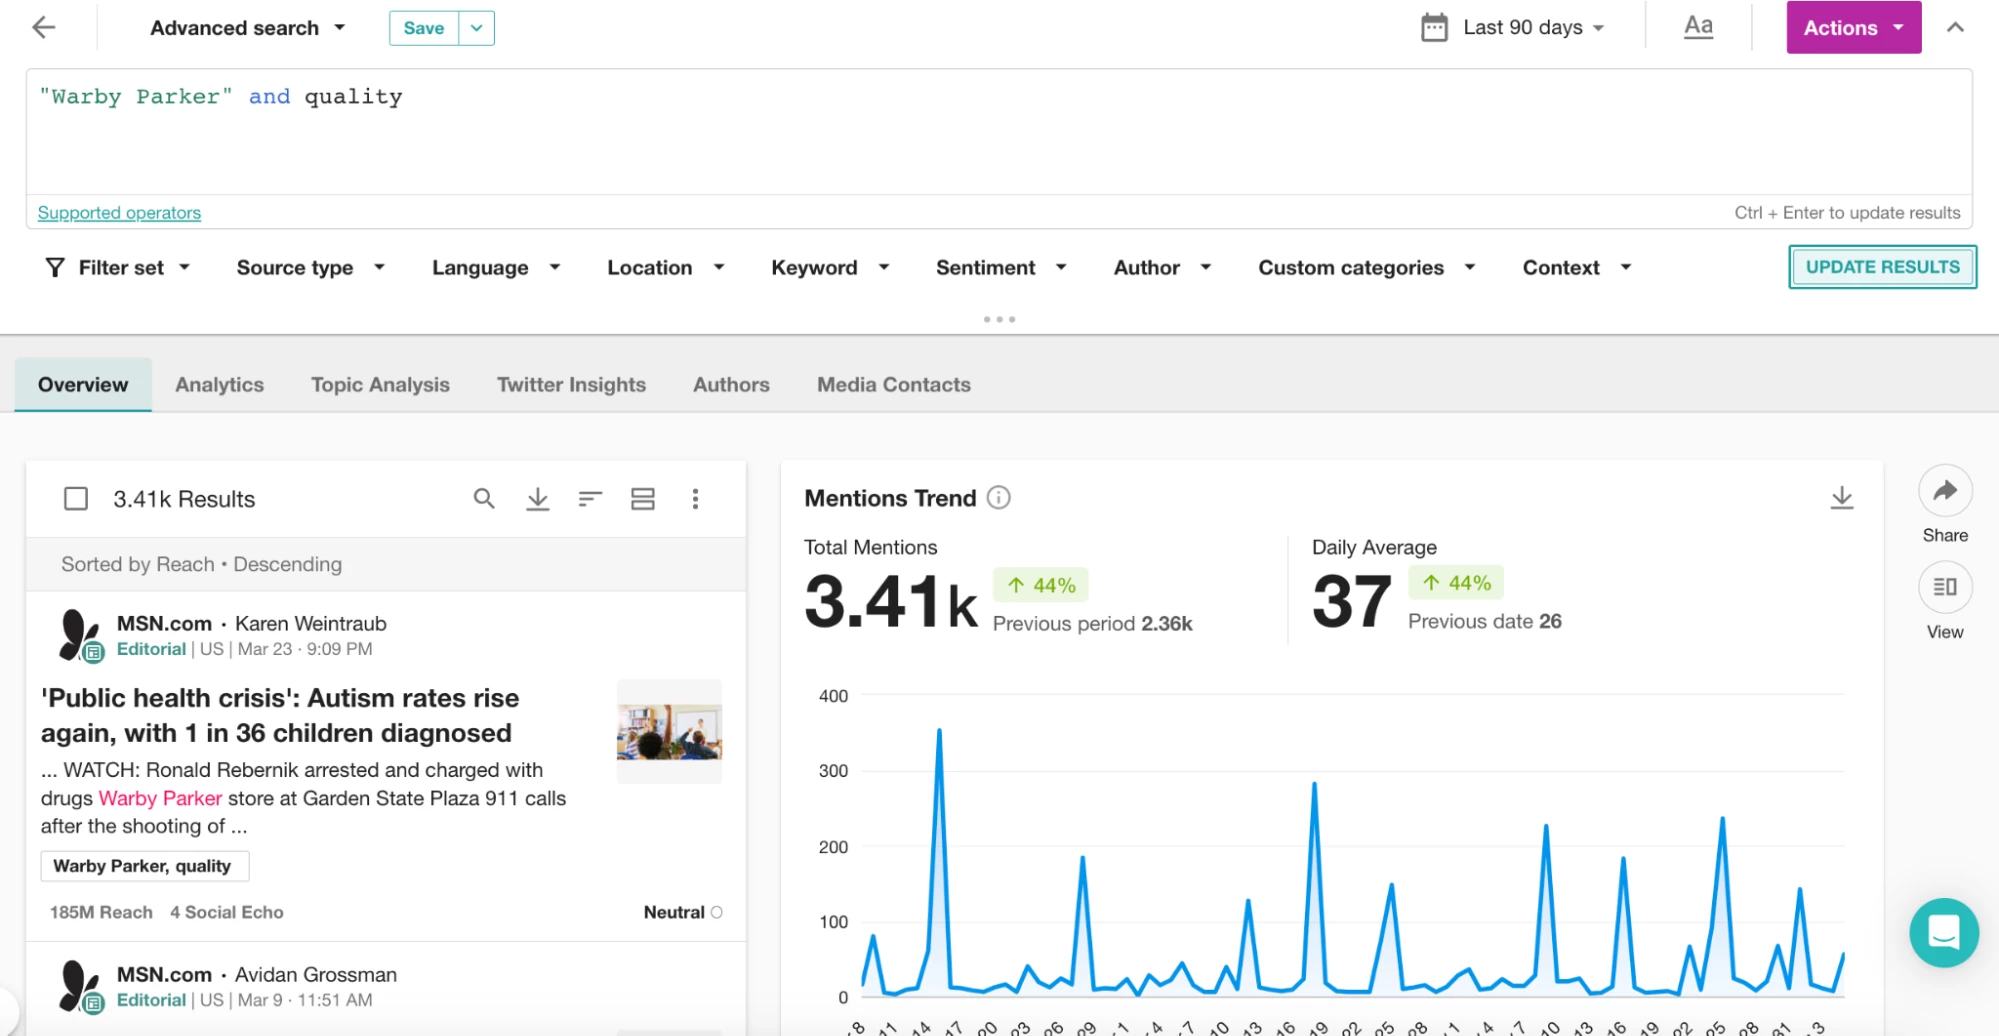Image resolution: width=1999 pixels, height=1036 pixels.
Task: Toggle case sensitivity Aa icon
Action: pos(1698,26)
